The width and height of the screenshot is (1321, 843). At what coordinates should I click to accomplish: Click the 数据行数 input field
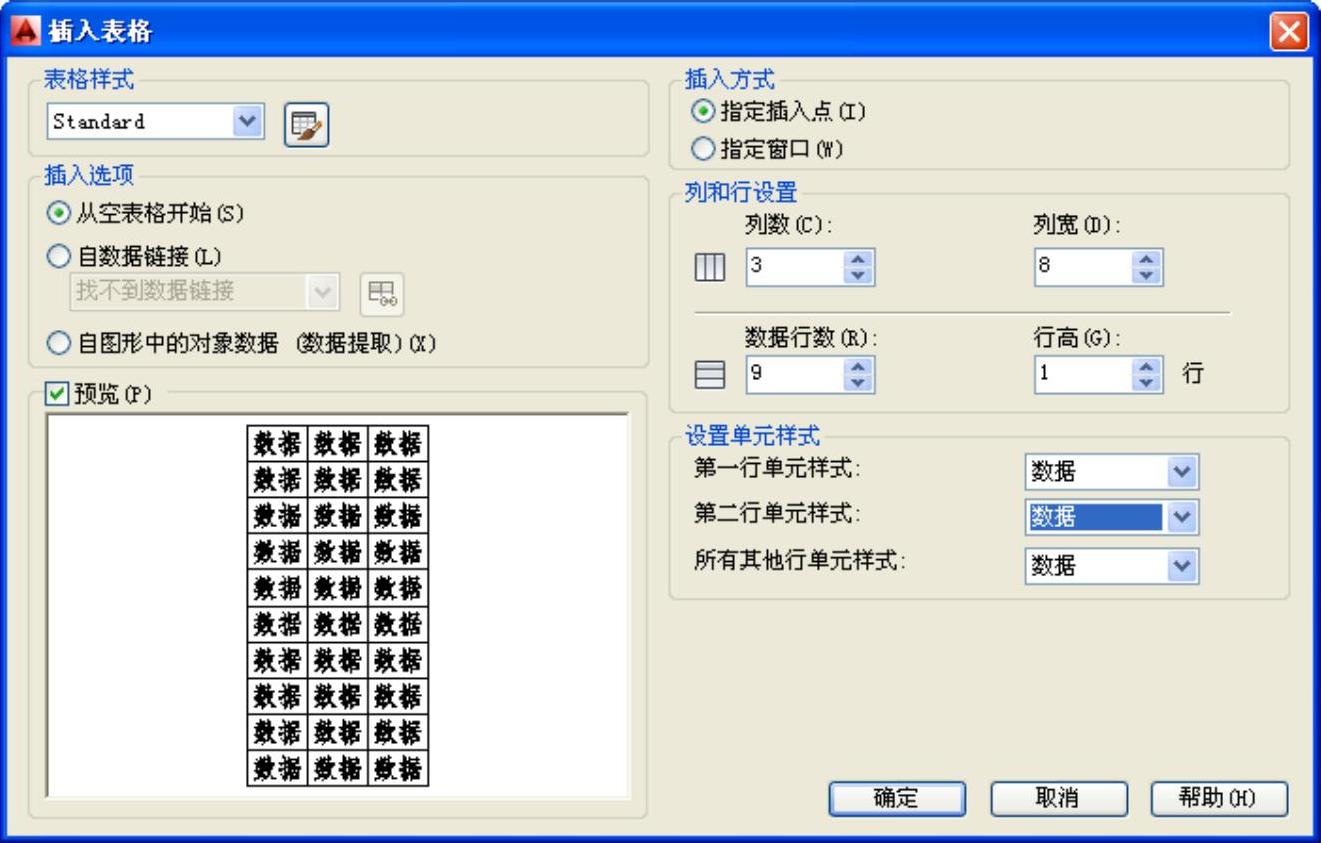[x=797, y=376]
